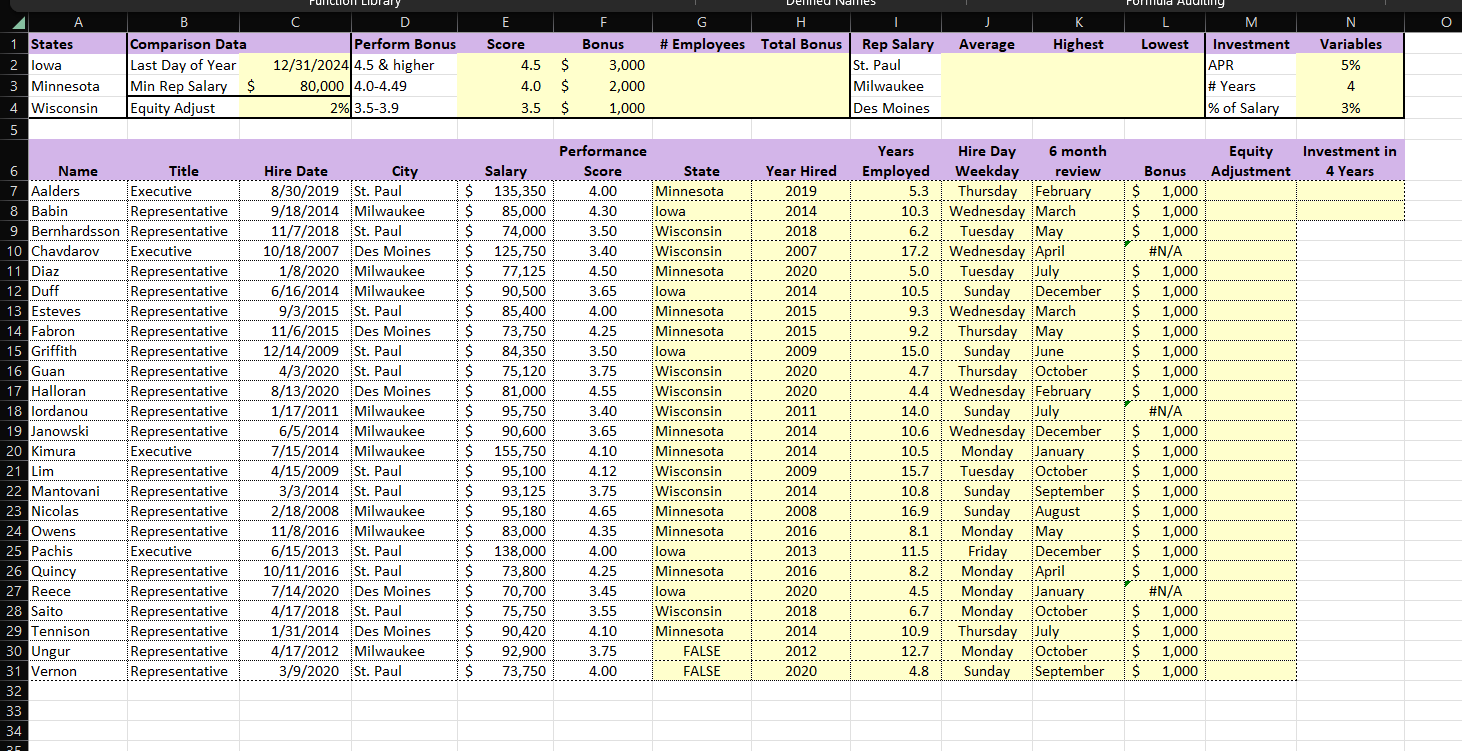Select the 17.2 years employed cell

click(x=896, y=251)
